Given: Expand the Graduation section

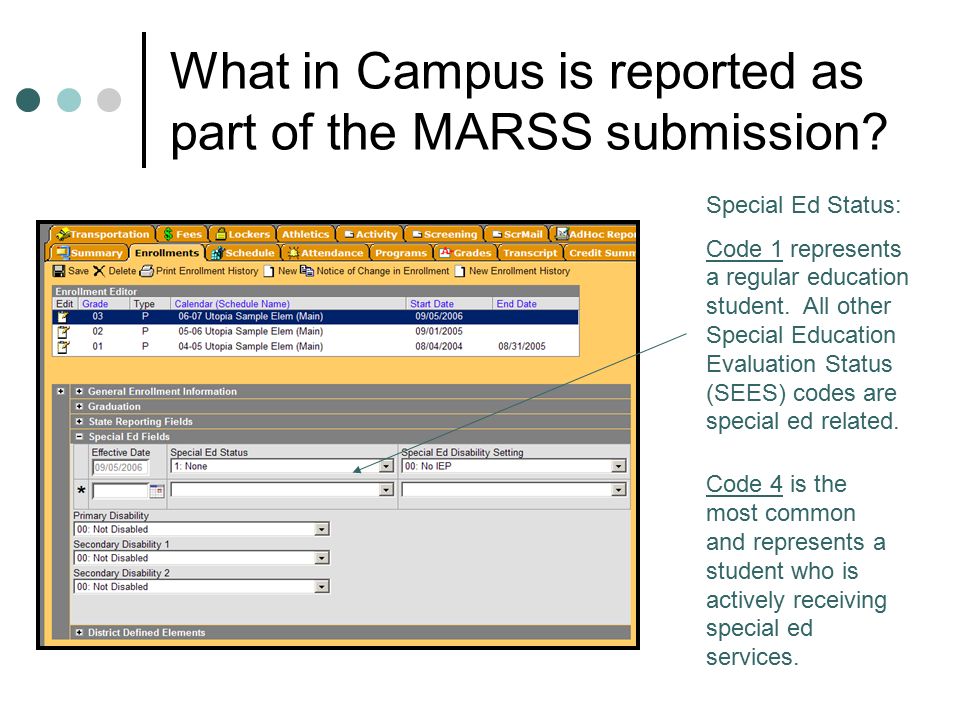Looking at the screenshot, I should coord(79,407).
